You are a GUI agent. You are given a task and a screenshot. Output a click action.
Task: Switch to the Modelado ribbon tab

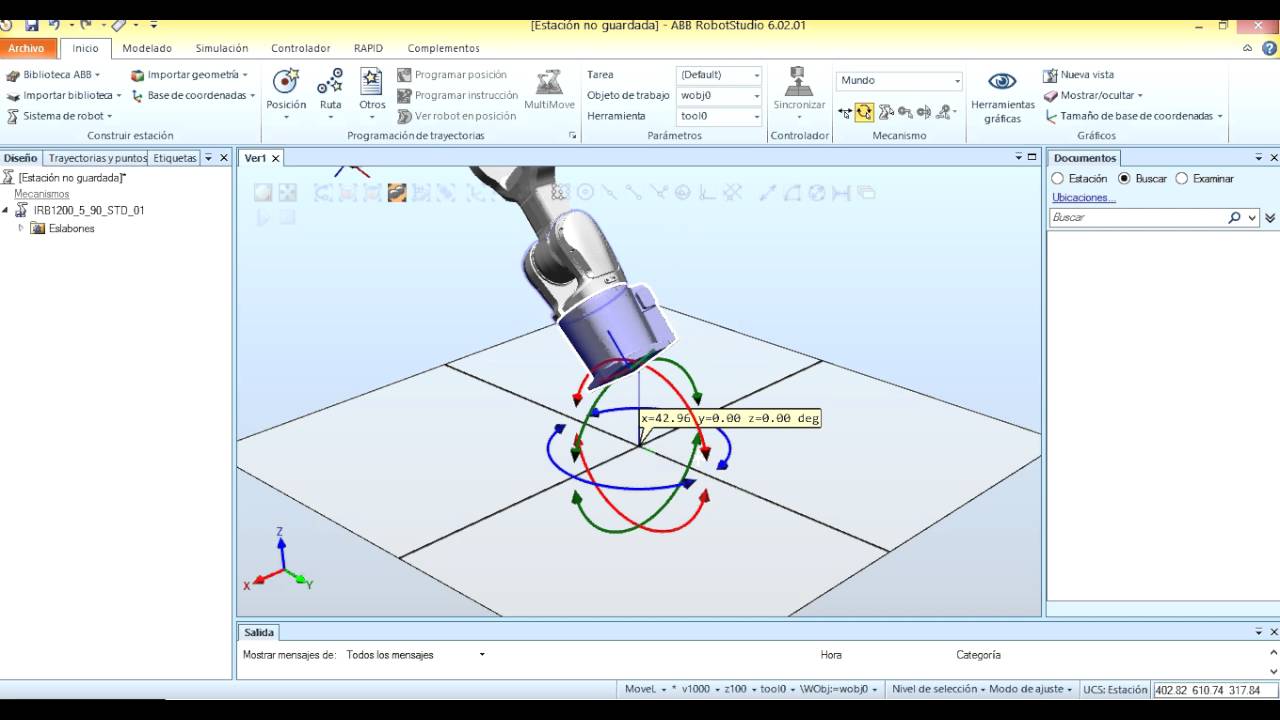point(147,48)
